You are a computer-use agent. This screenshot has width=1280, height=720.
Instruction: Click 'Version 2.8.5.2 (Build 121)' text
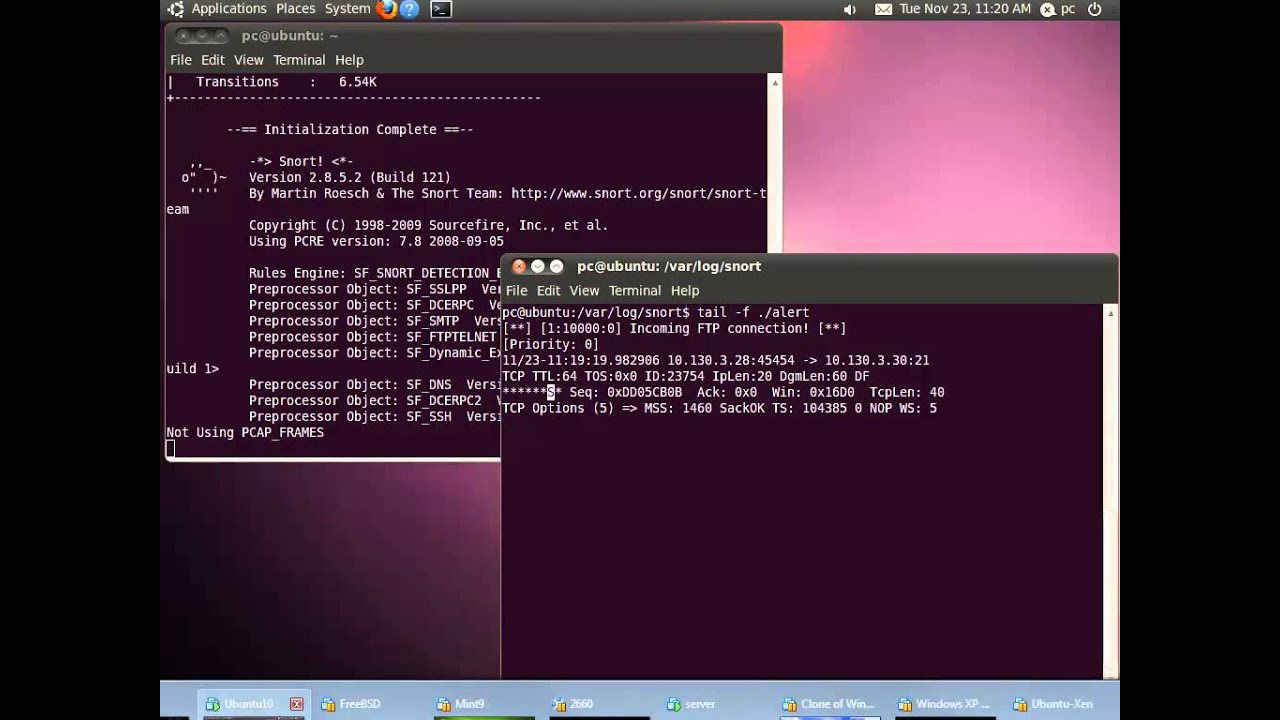[x=350, y=178]
